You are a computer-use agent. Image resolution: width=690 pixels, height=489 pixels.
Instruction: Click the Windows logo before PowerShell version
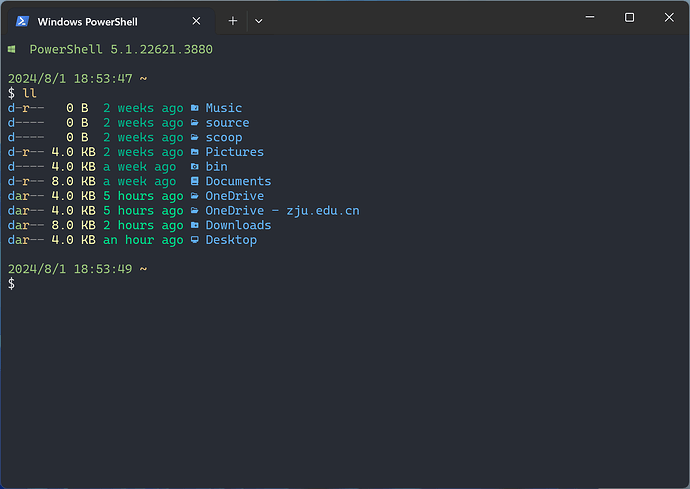[x=12, y=49]
